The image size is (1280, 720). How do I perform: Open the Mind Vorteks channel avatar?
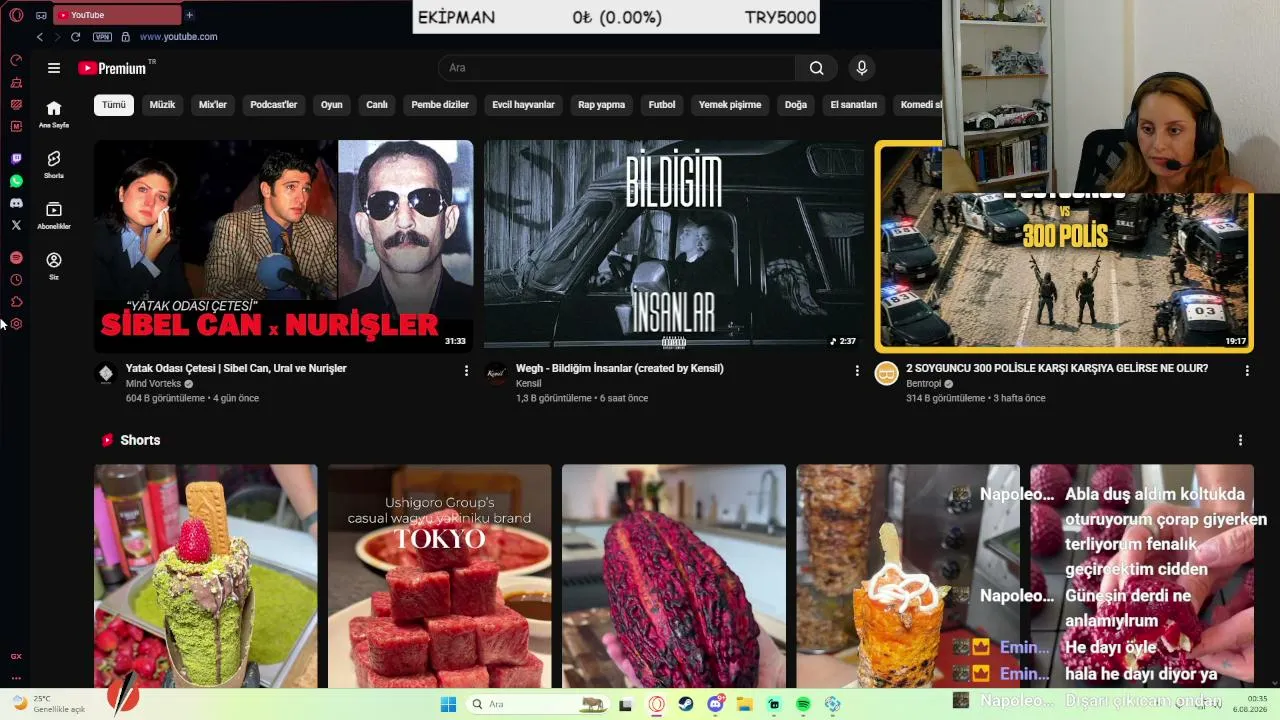click(x=106, y=374)
